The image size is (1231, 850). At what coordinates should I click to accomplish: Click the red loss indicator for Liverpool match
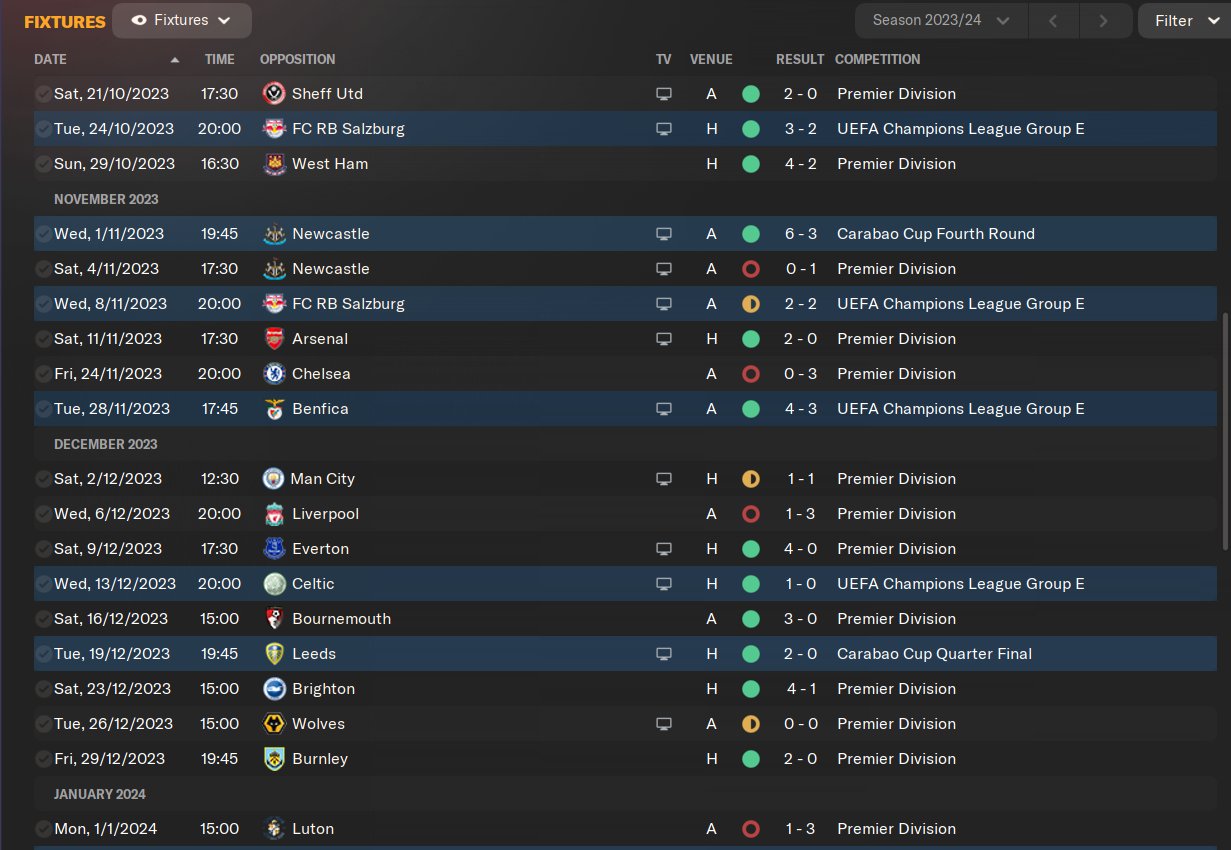click(x=751, y=514)
